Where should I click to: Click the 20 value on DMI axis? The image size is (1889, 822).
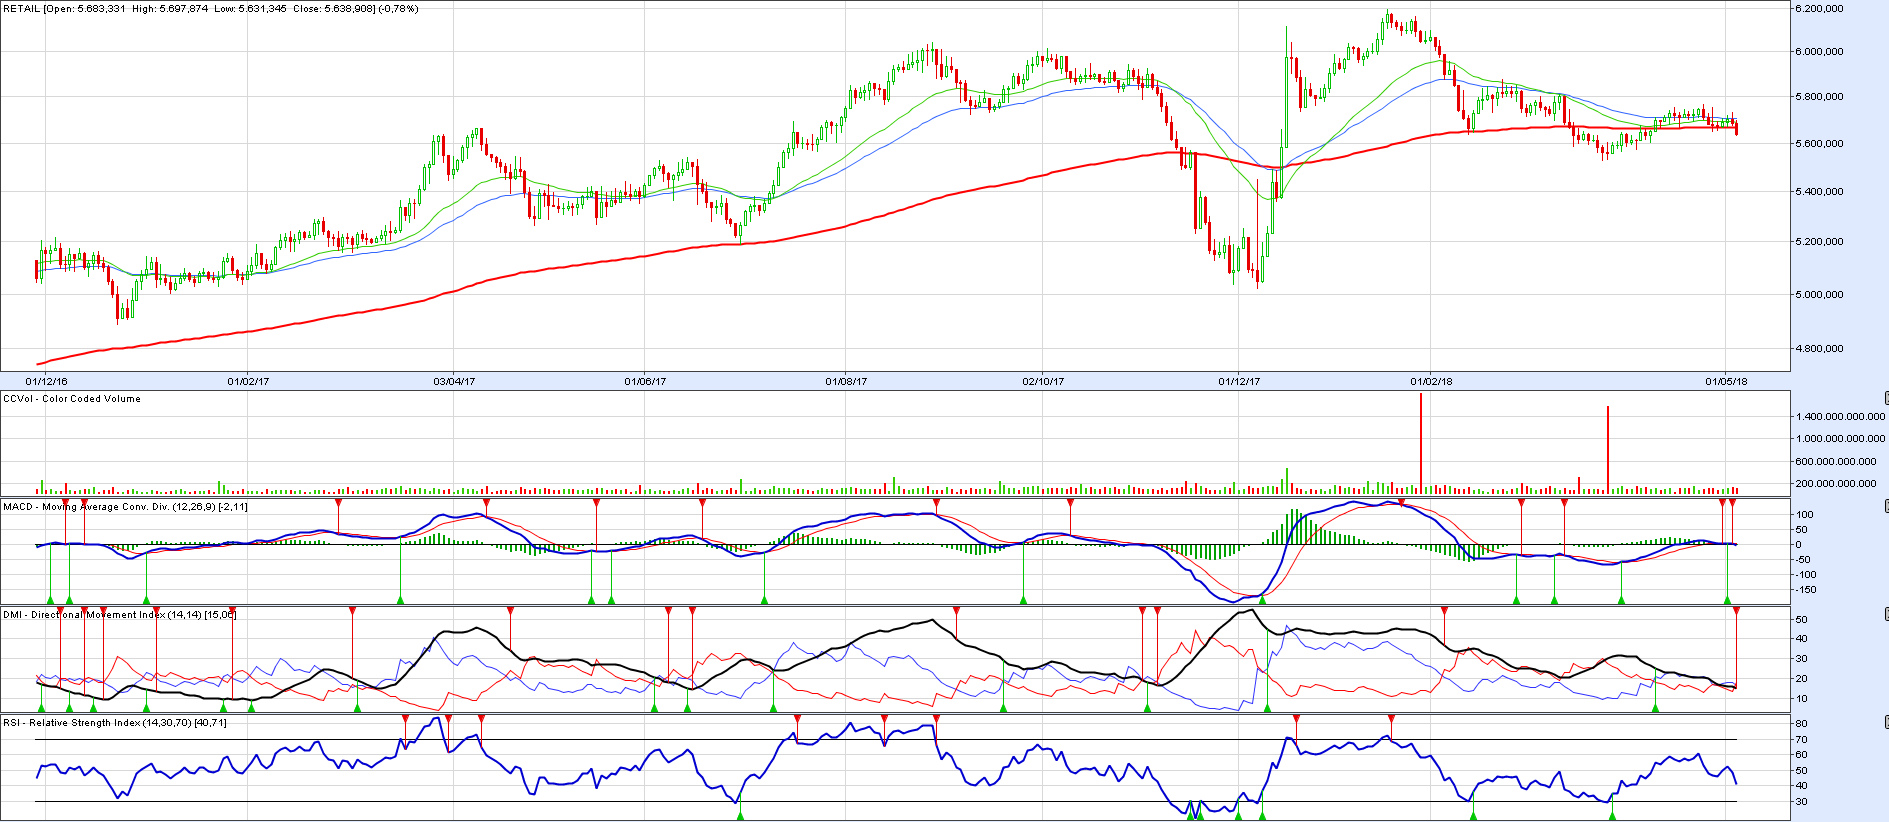point(1802,678)
